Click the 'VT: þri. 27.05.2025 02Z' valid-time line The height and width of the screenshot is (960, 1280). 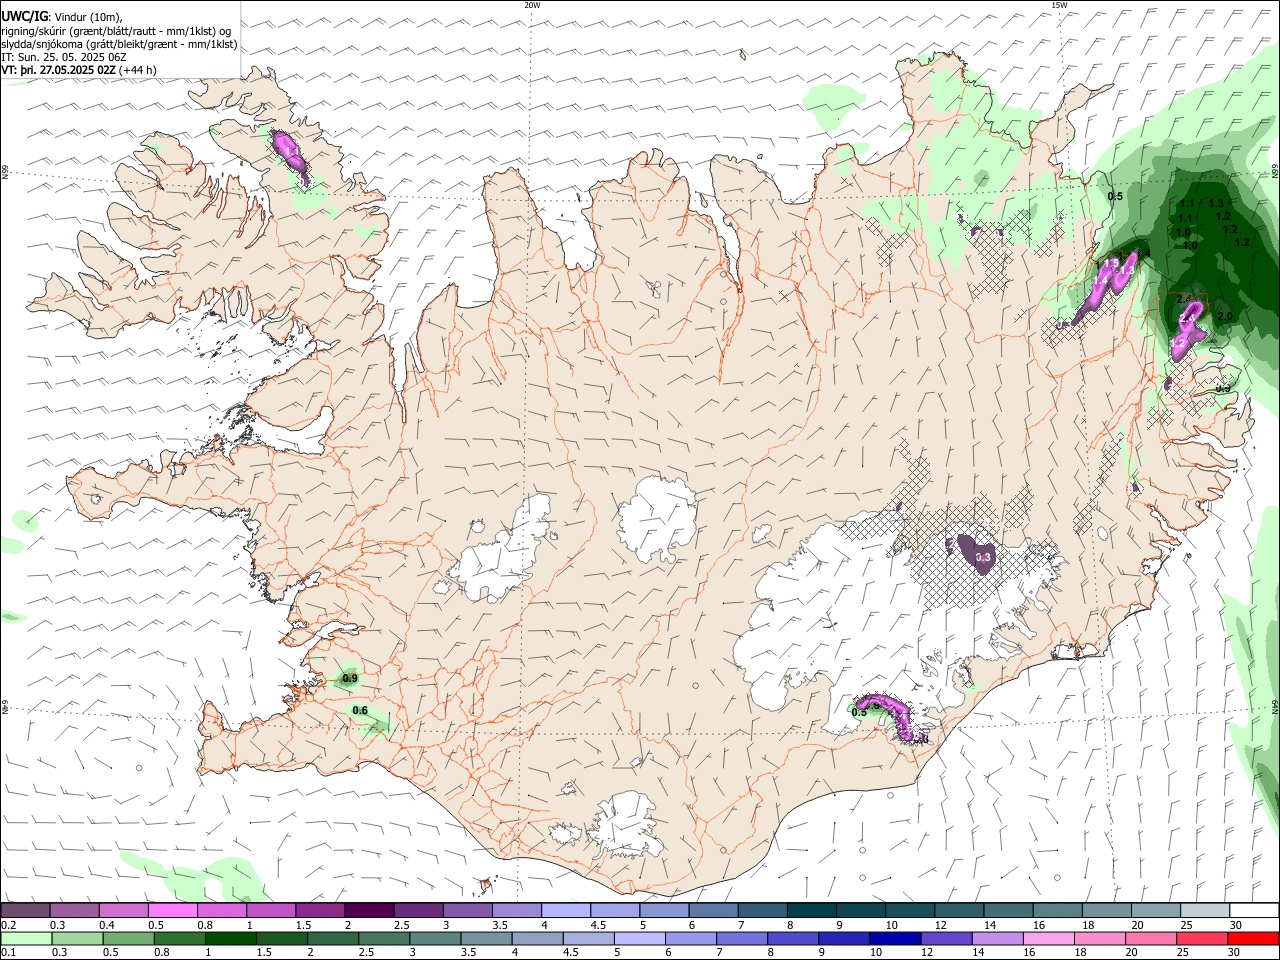(58, 70)
